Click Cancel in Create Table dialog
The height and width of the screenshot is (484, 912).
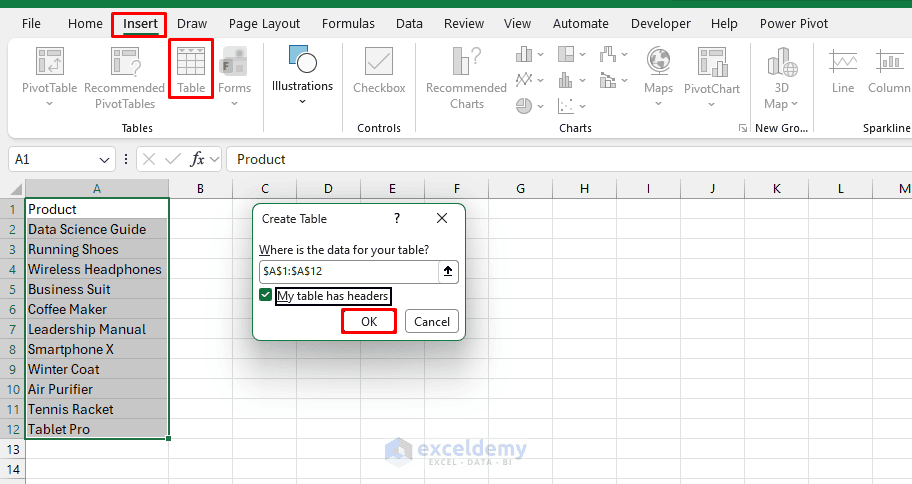(x=432, y=322)
